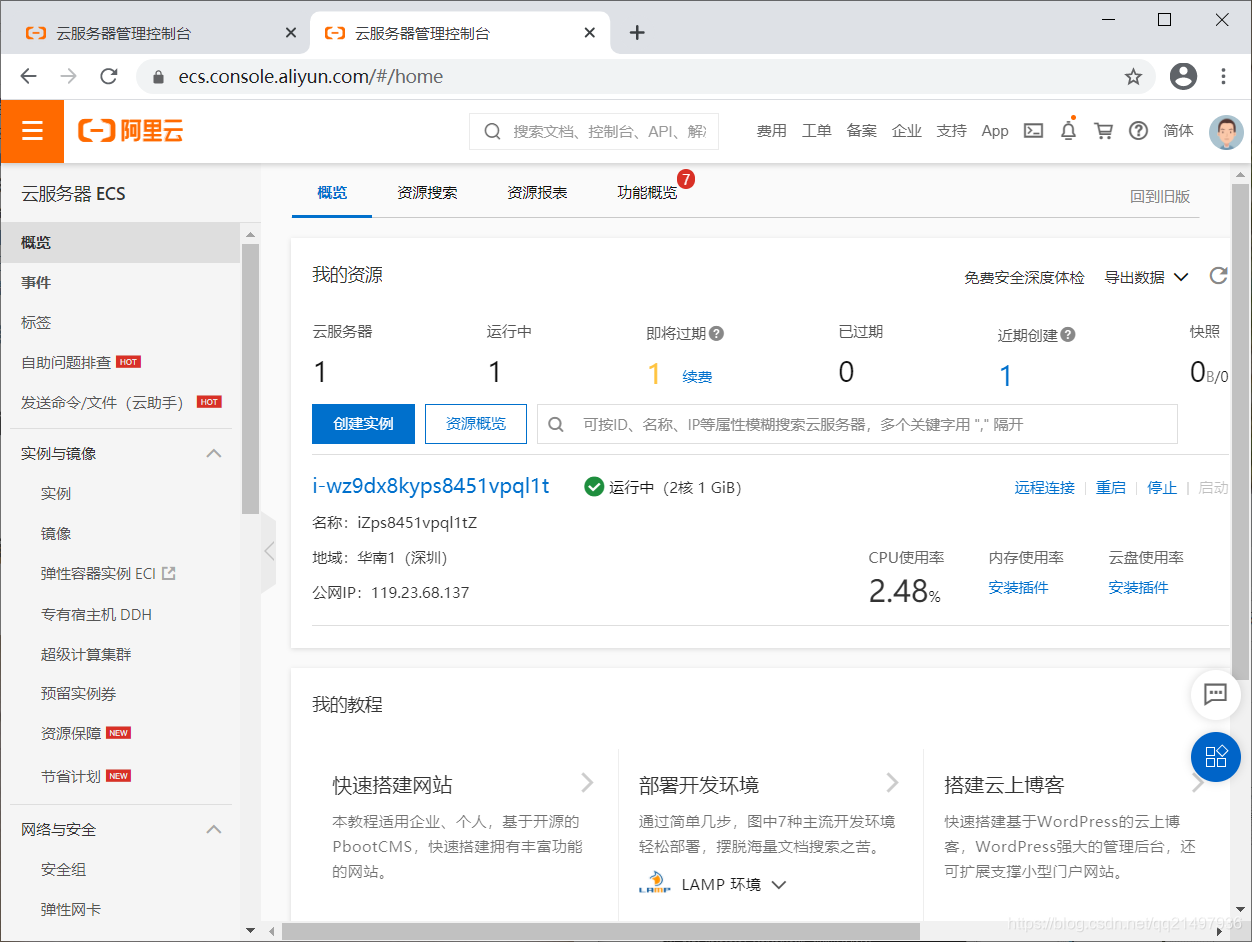The image size is (1252, 942).
Task: Click 远程连接 link
Action: [1044, 488]
